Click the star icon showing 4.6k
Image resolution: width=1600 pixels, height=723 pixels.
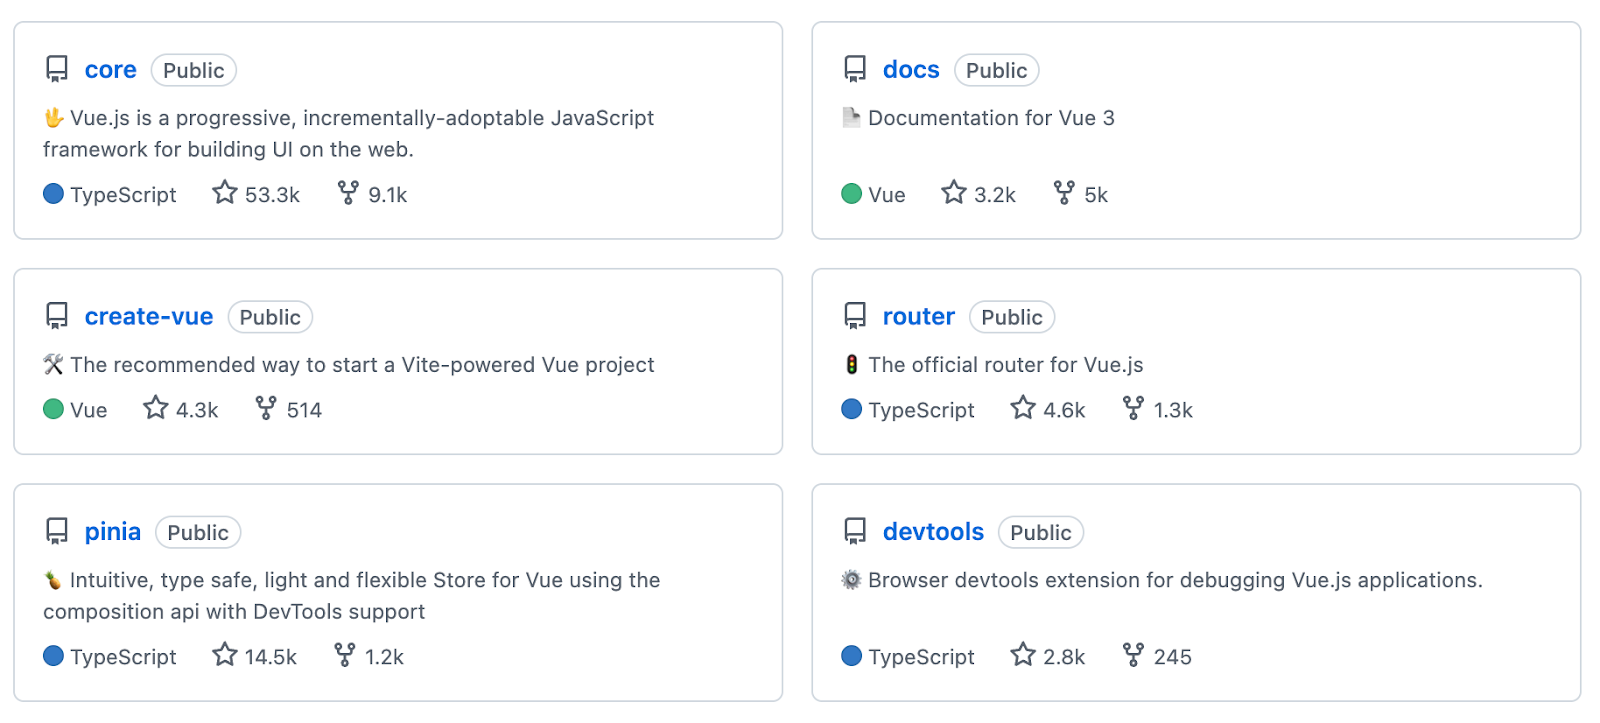pyautogui.click(x=1023, y=407)
